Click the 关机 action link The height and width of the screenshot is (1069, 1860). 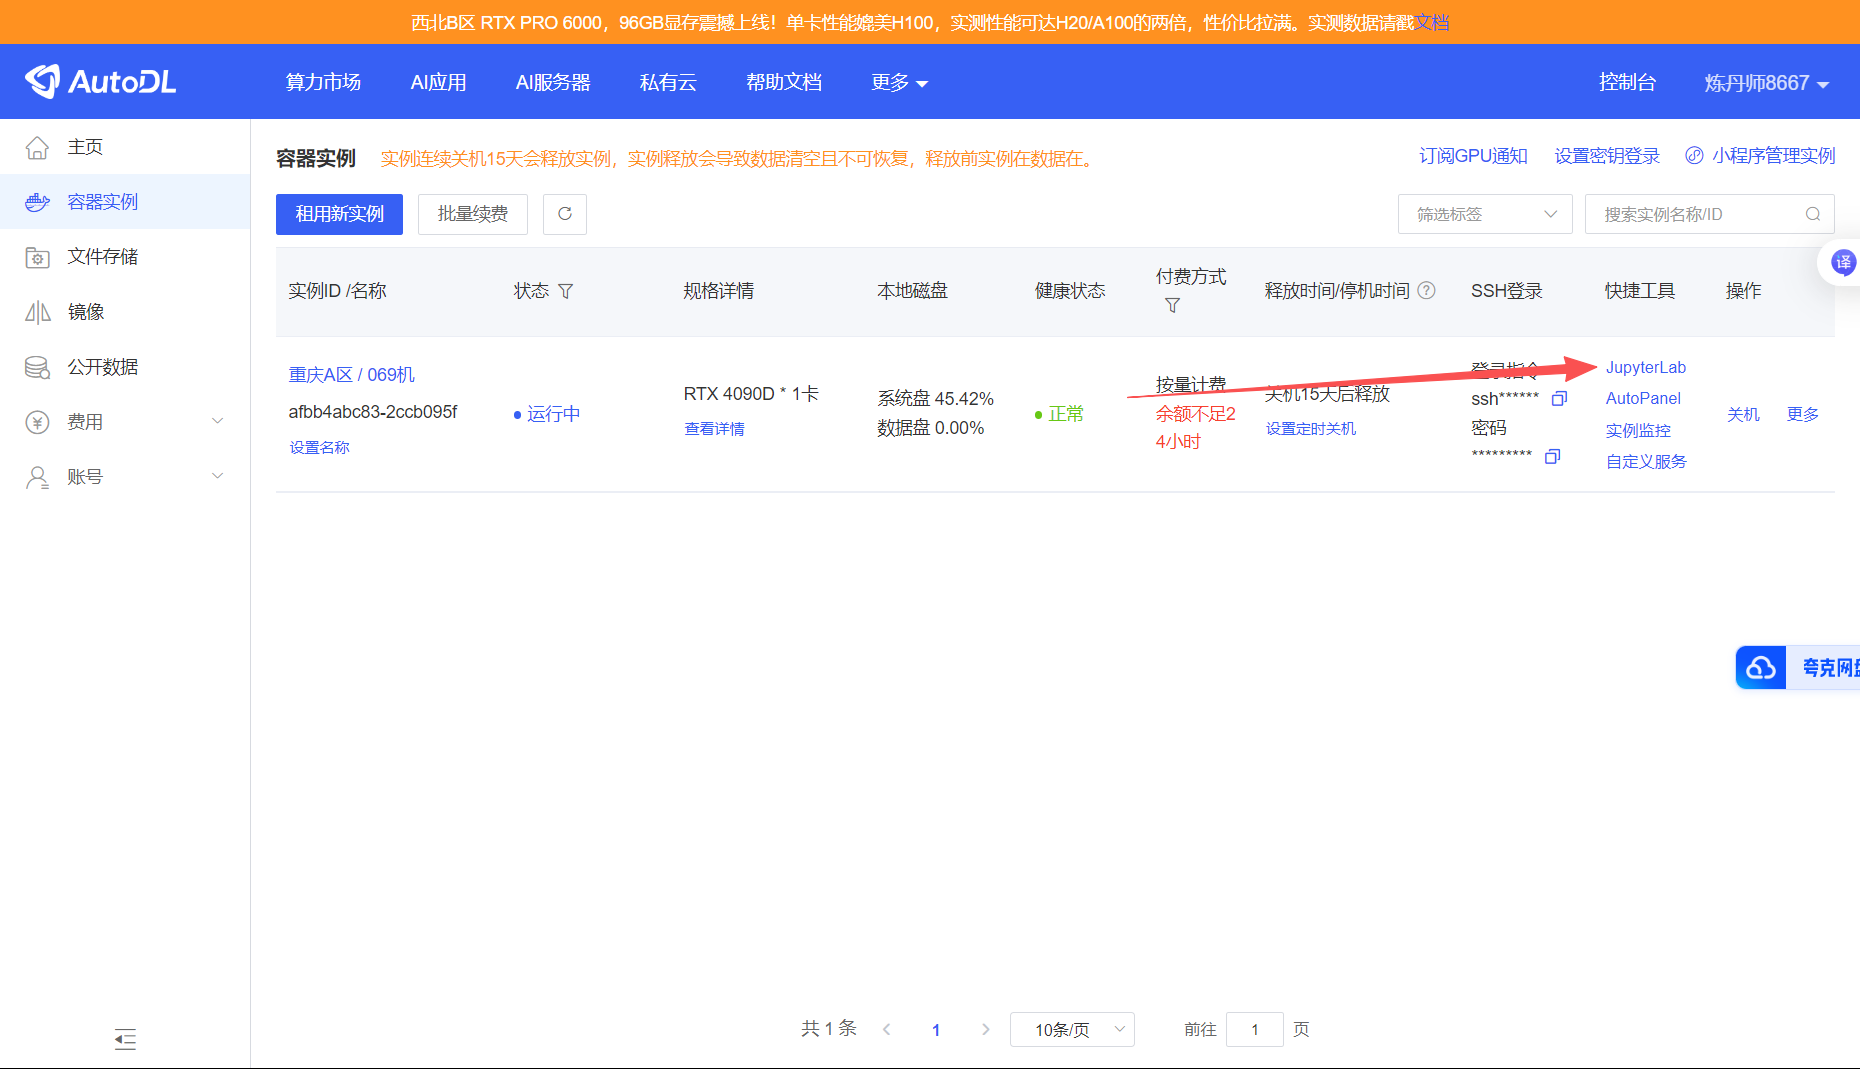click(1742, 414)
